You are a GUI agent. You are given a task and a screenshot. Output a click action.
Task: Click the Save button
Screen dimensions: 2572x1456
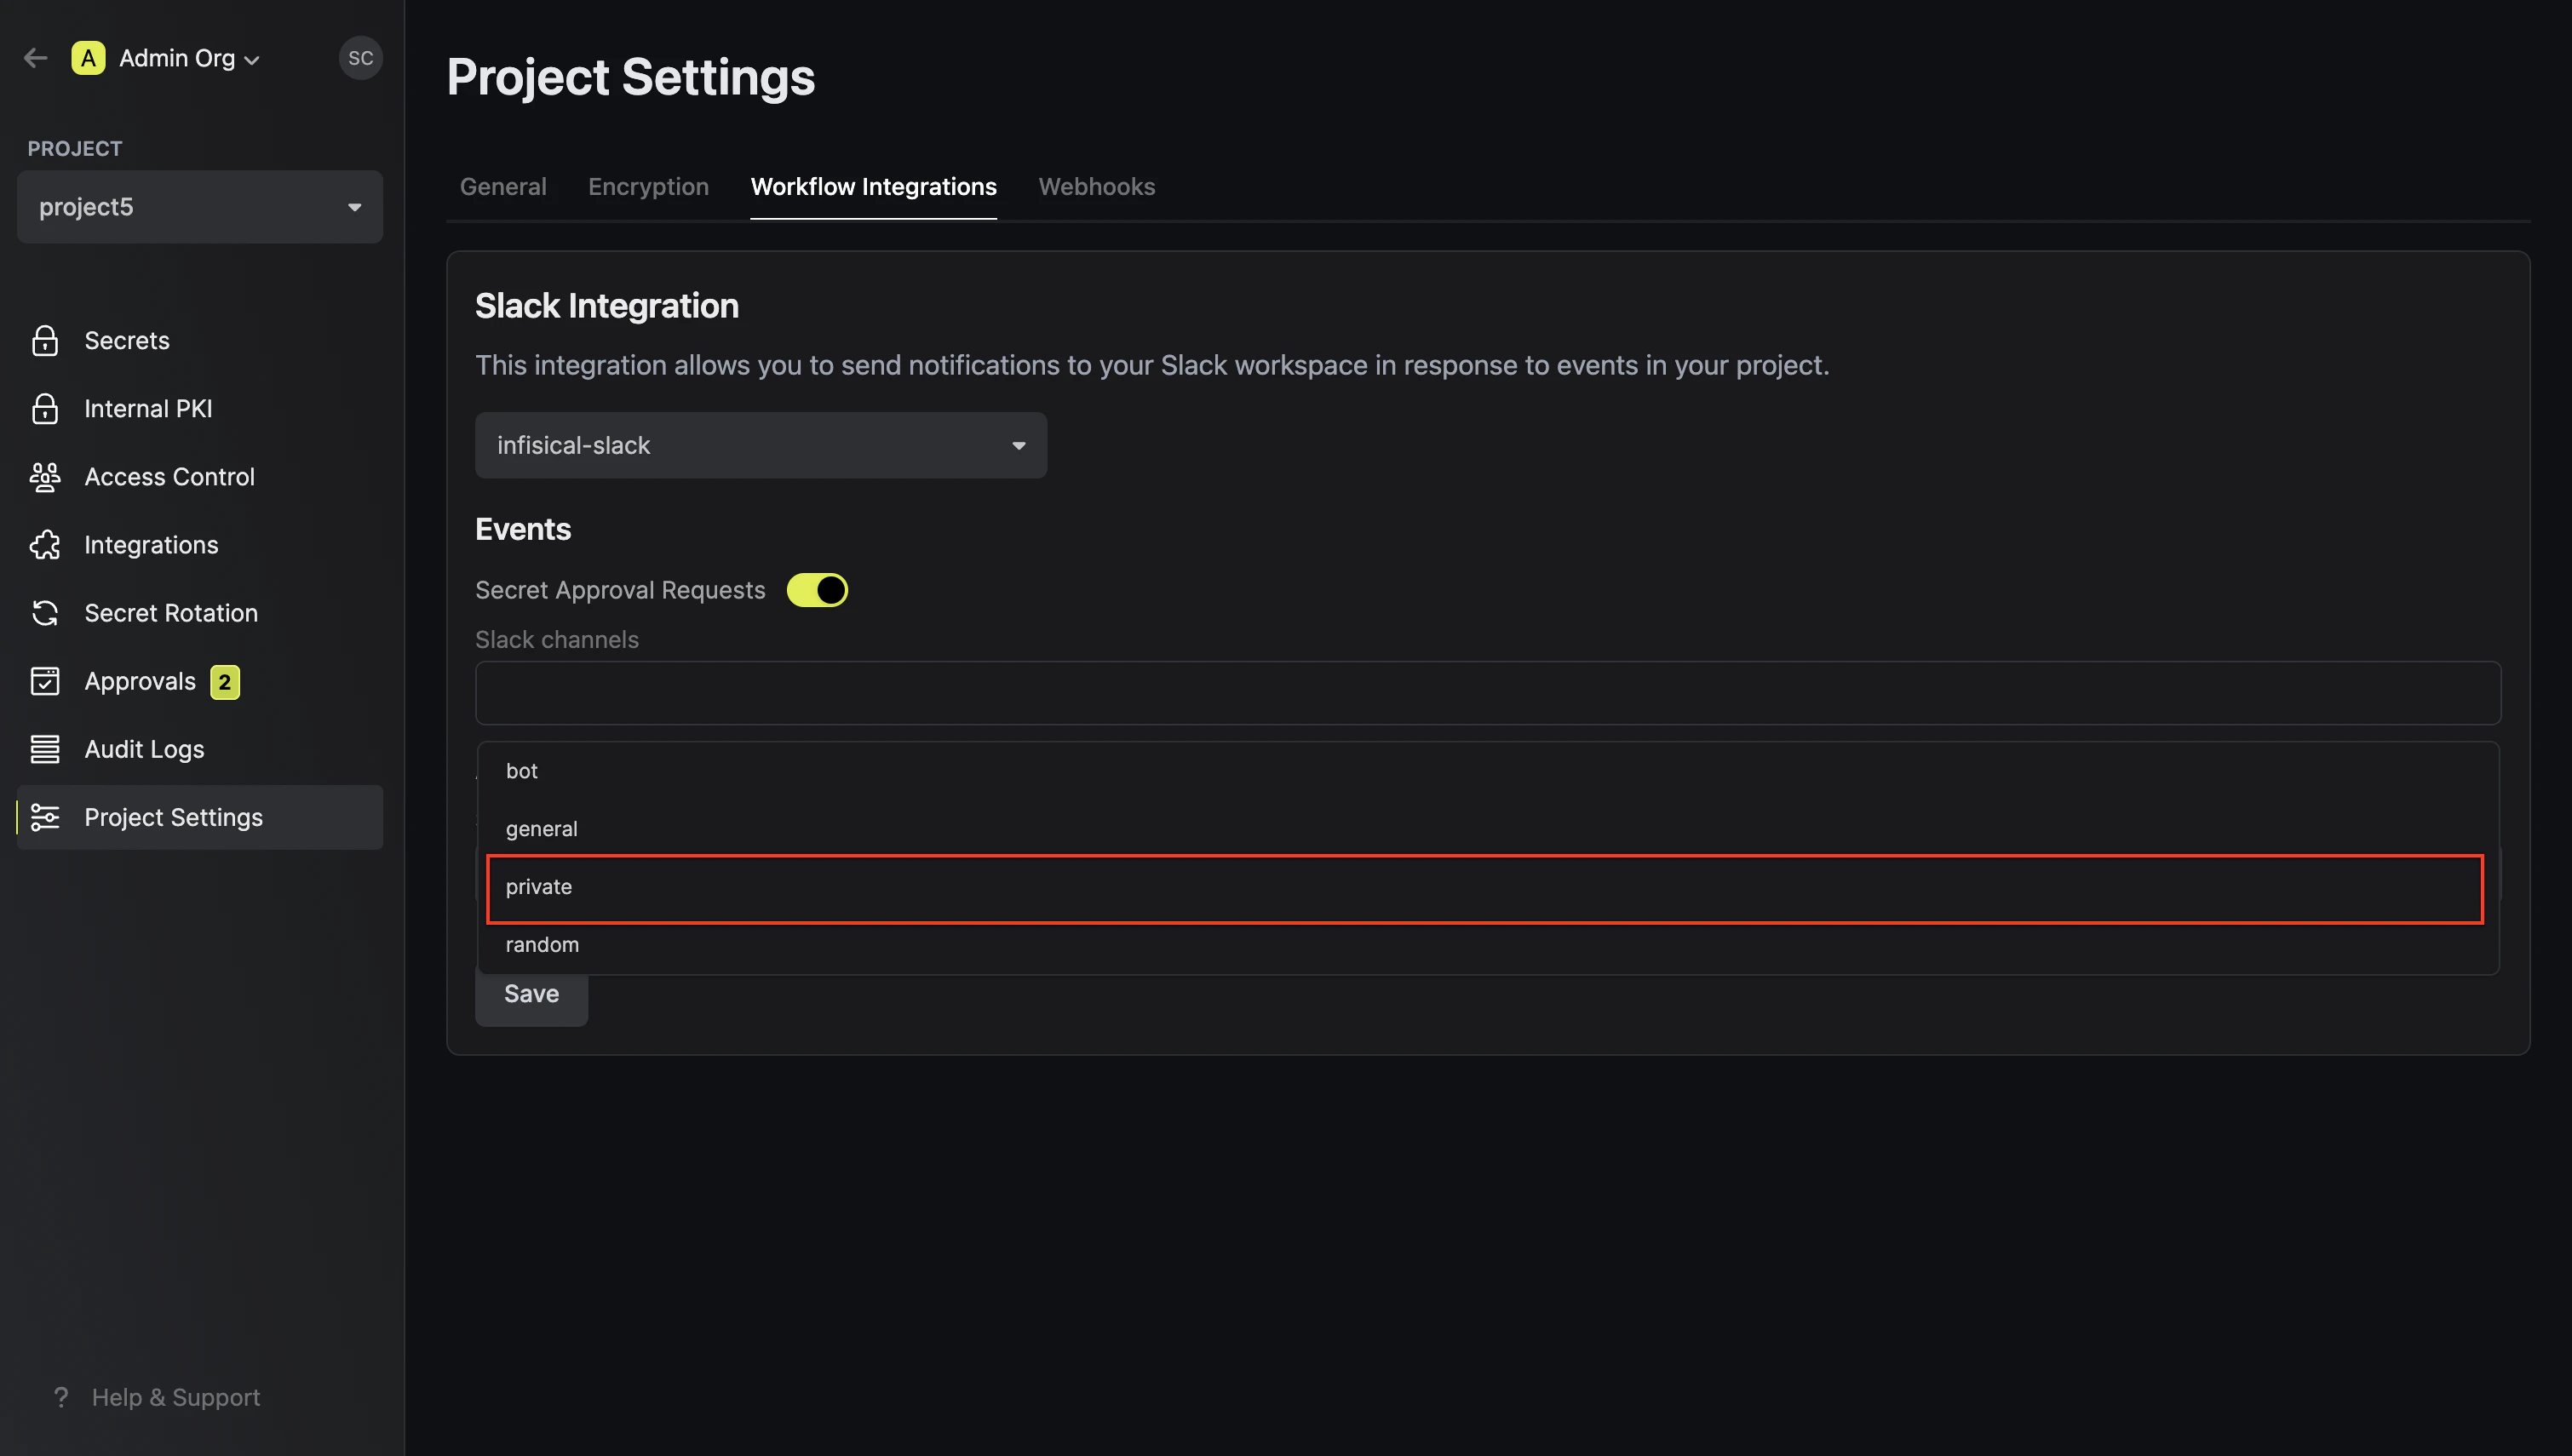tap(531, 994)
